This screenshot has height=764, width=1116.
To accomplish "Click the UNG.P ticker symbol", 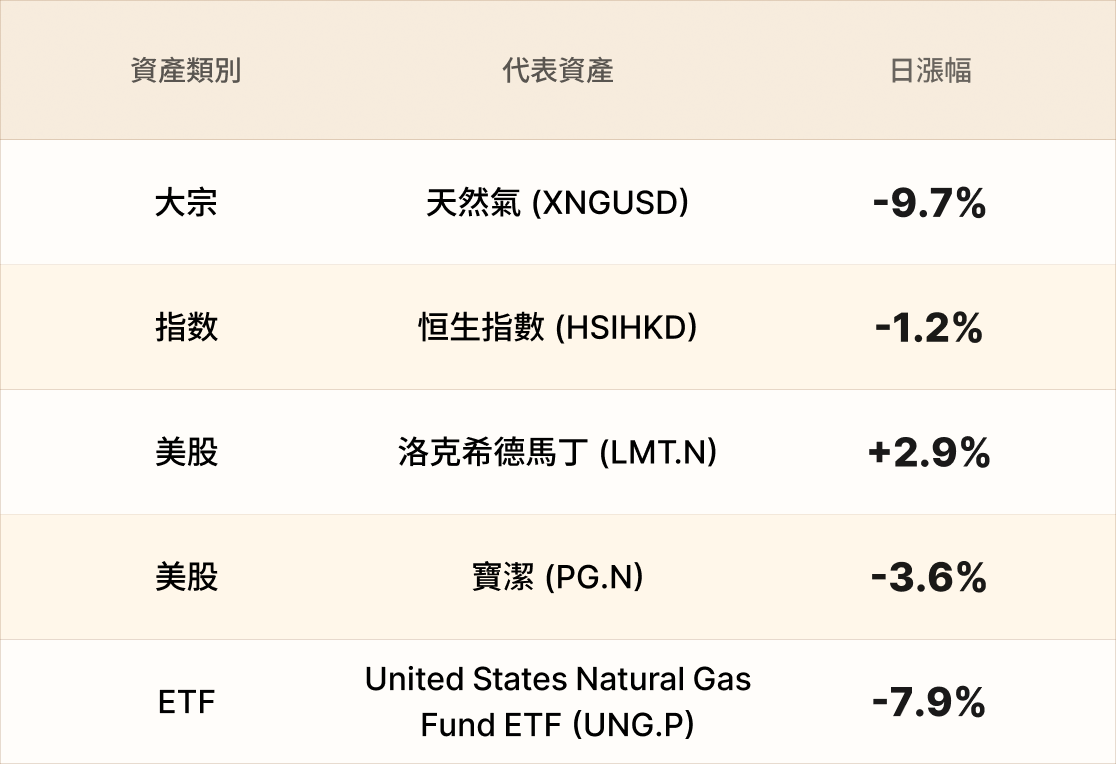I will [x=633, y=725].
